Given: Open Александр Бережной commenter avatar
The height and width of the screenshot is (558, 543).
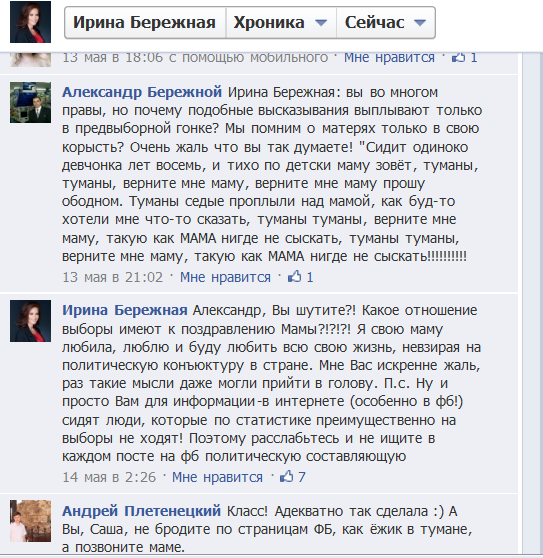Looking at the screenshot, I should 30,102.
